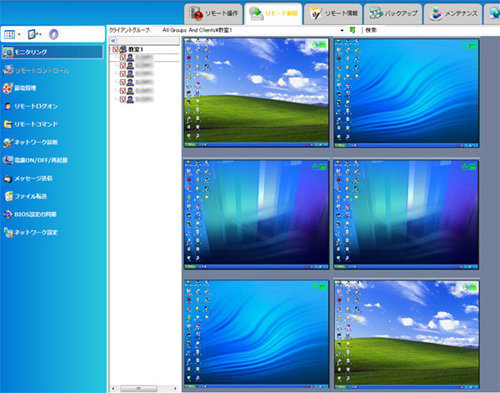This screenshot has height=393, width=500.
Task: Uncheck the first client checkbox in tree
Action: coord(123,57)
